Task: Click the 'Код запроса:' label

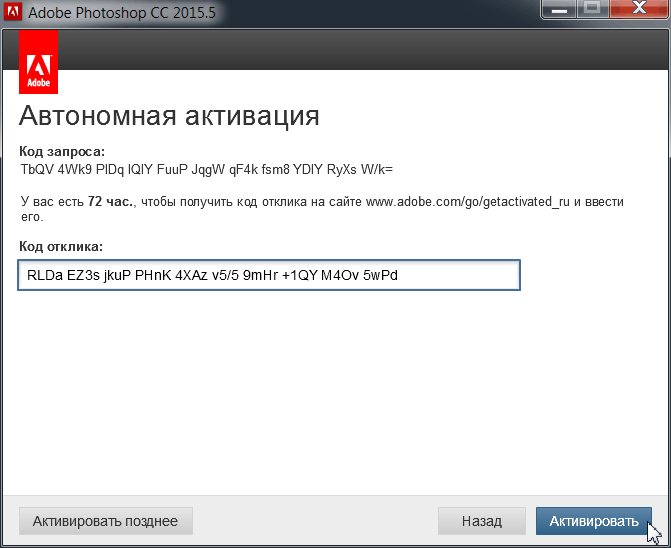Action: pyautogui.click(x=62, y=151)
